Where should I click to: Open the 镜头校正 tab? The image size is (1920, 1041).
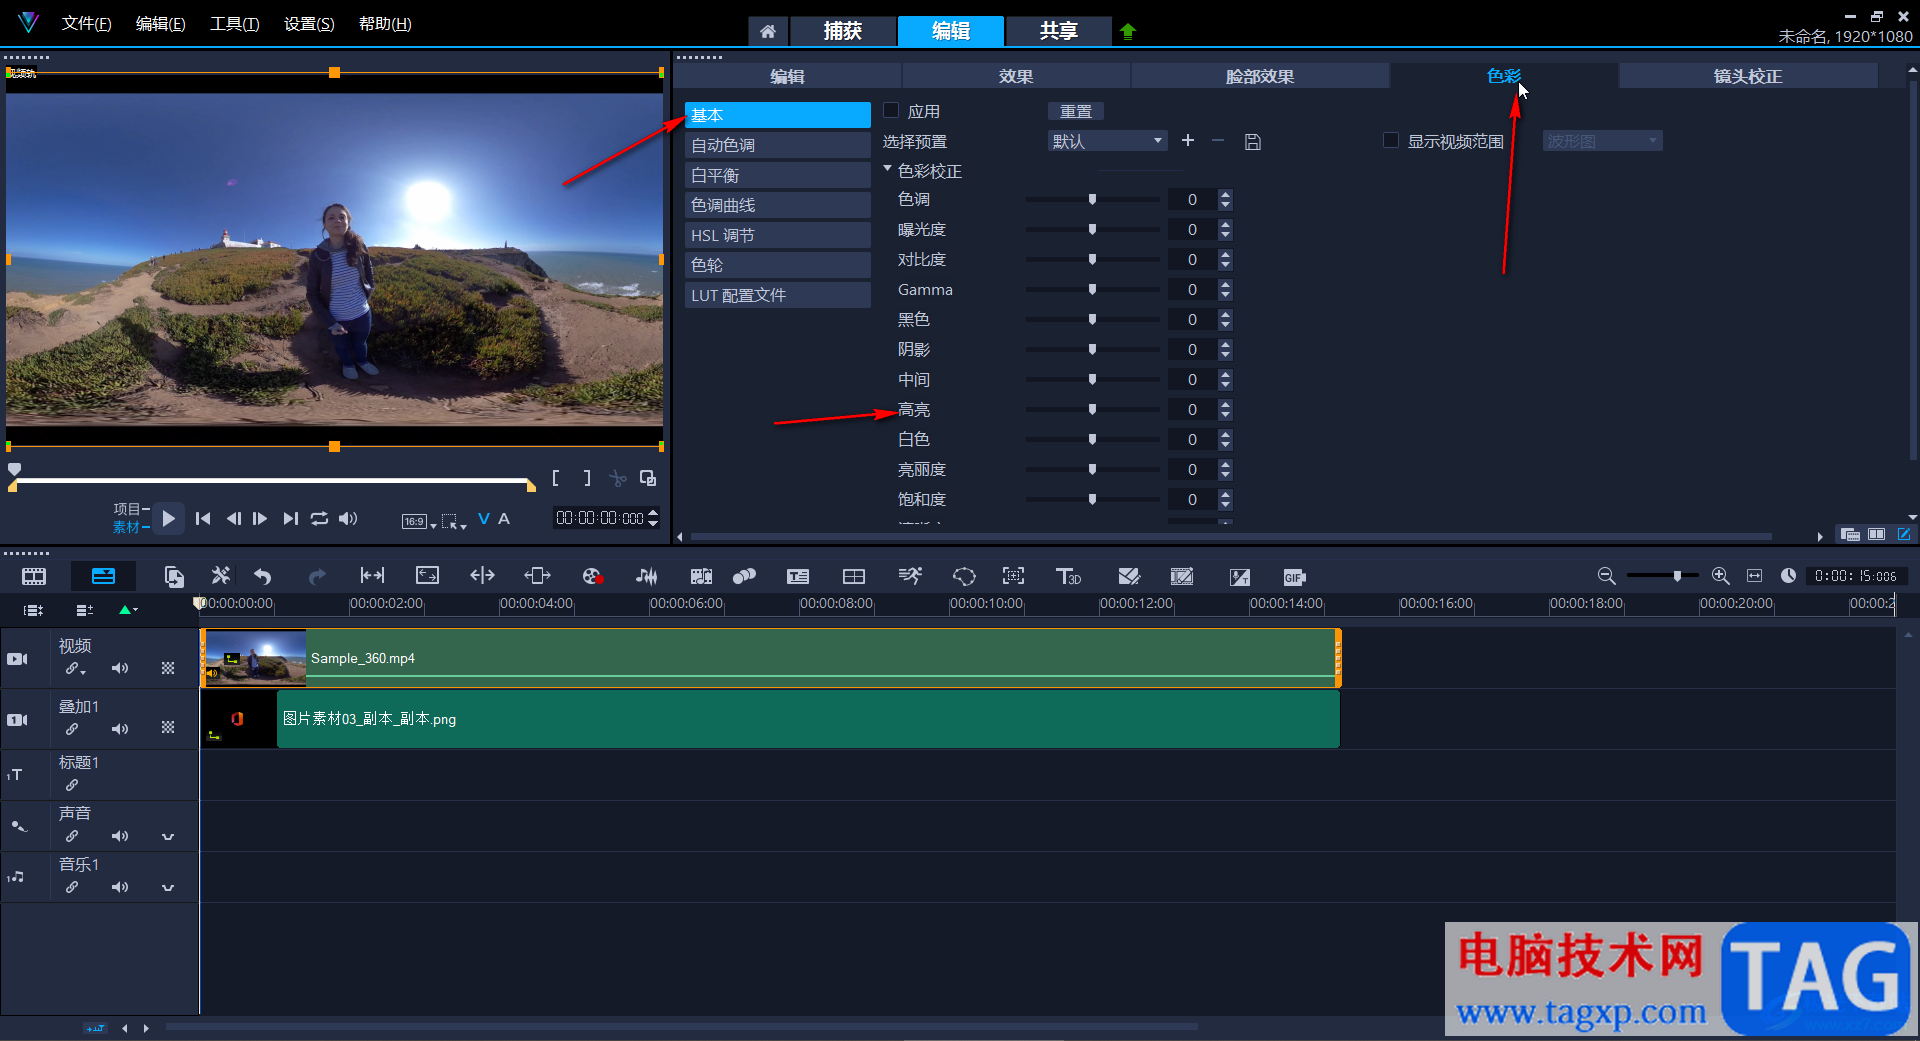(x=1747, y=76)
